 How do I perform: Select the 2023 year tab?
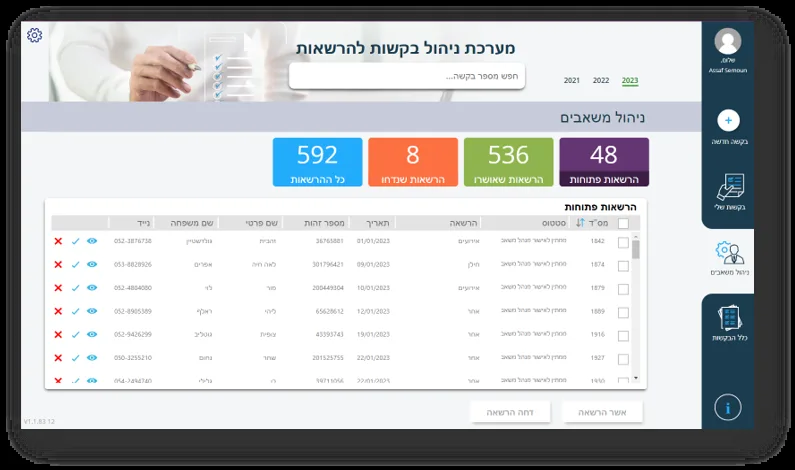(x=630, y=80)
